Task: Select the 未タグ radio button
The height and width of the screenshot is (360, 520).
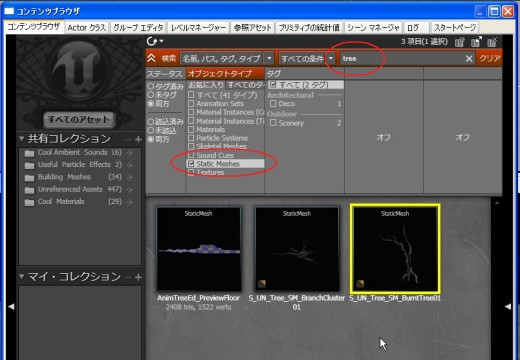Action: pyautogui.click(x=151, y=95)
